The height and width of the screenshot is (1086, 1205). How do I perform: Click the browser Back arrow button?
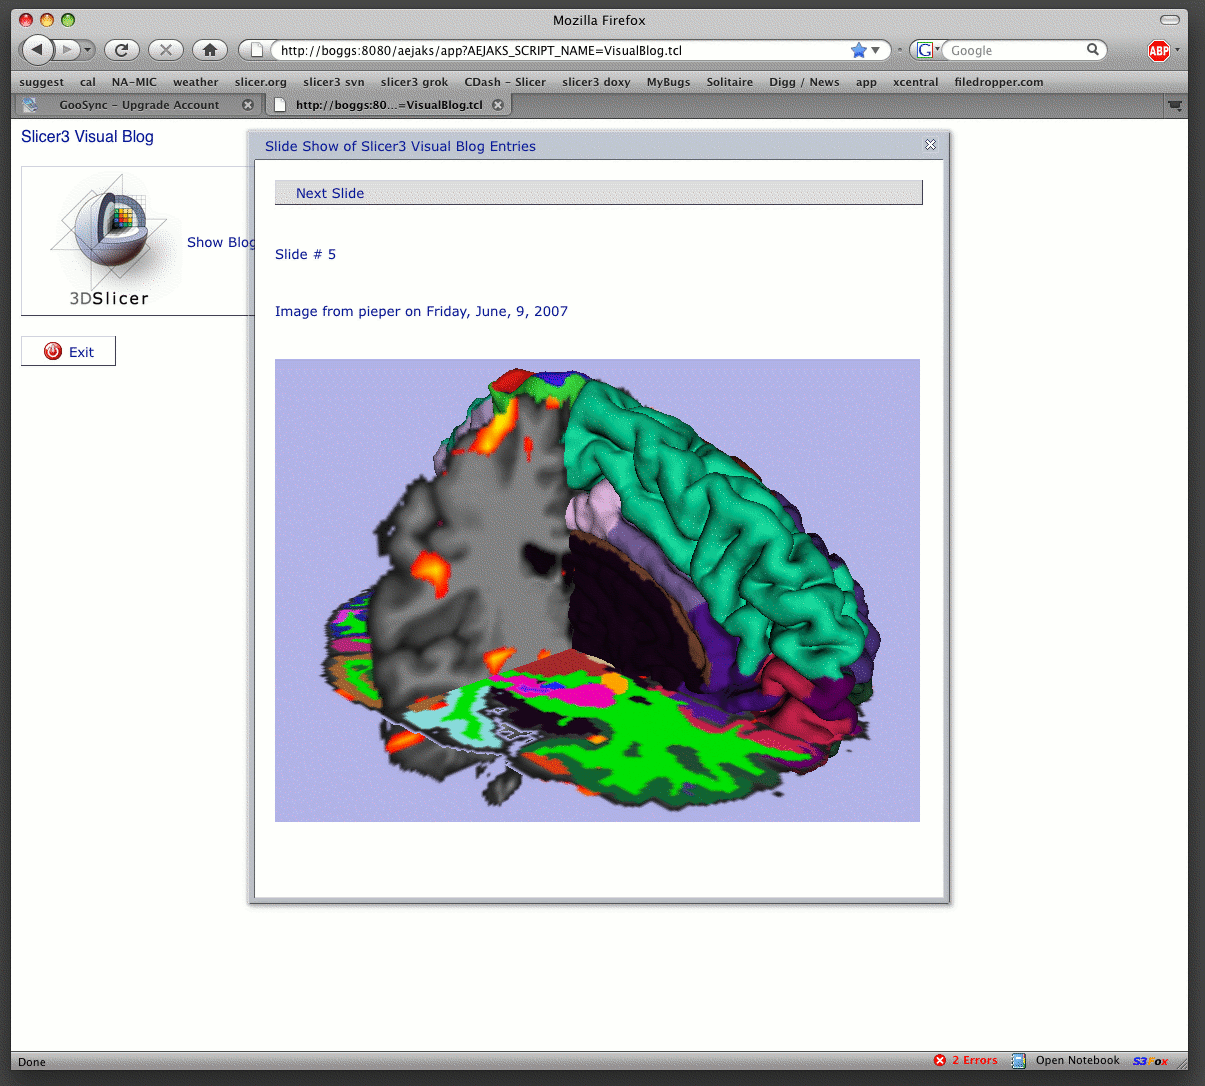point(37,49)
